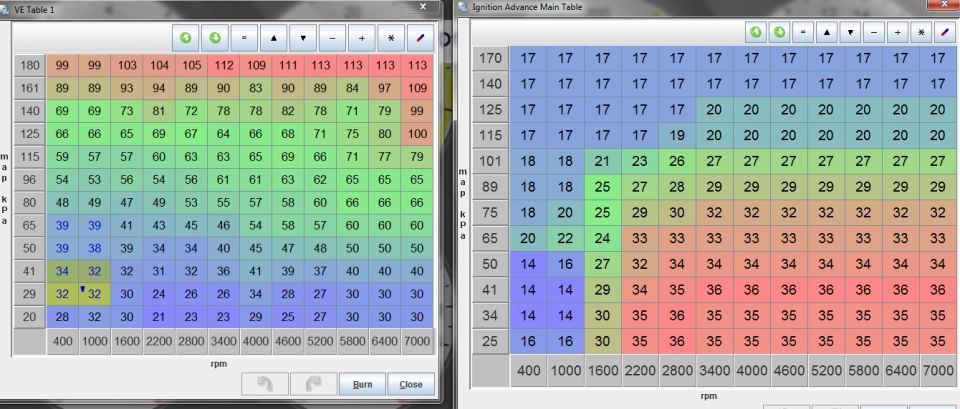Click the 96 MAP bin in VE Table 1
Screen dimensions: 960x409
pyautogui.click(x=29, y=180)
